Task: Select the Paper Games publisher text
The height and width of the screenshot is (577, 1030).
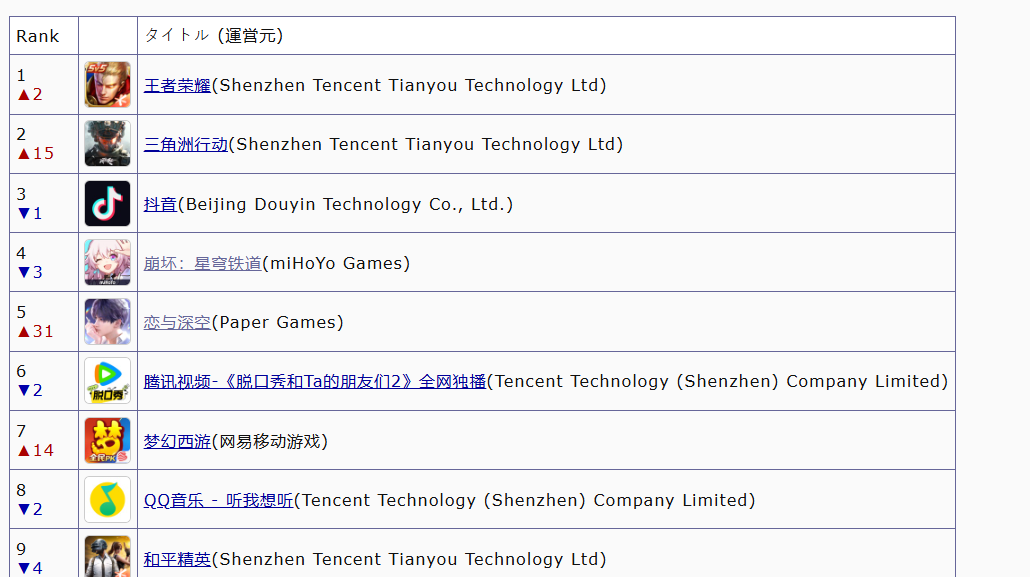Action: click(x=277, y=323)
